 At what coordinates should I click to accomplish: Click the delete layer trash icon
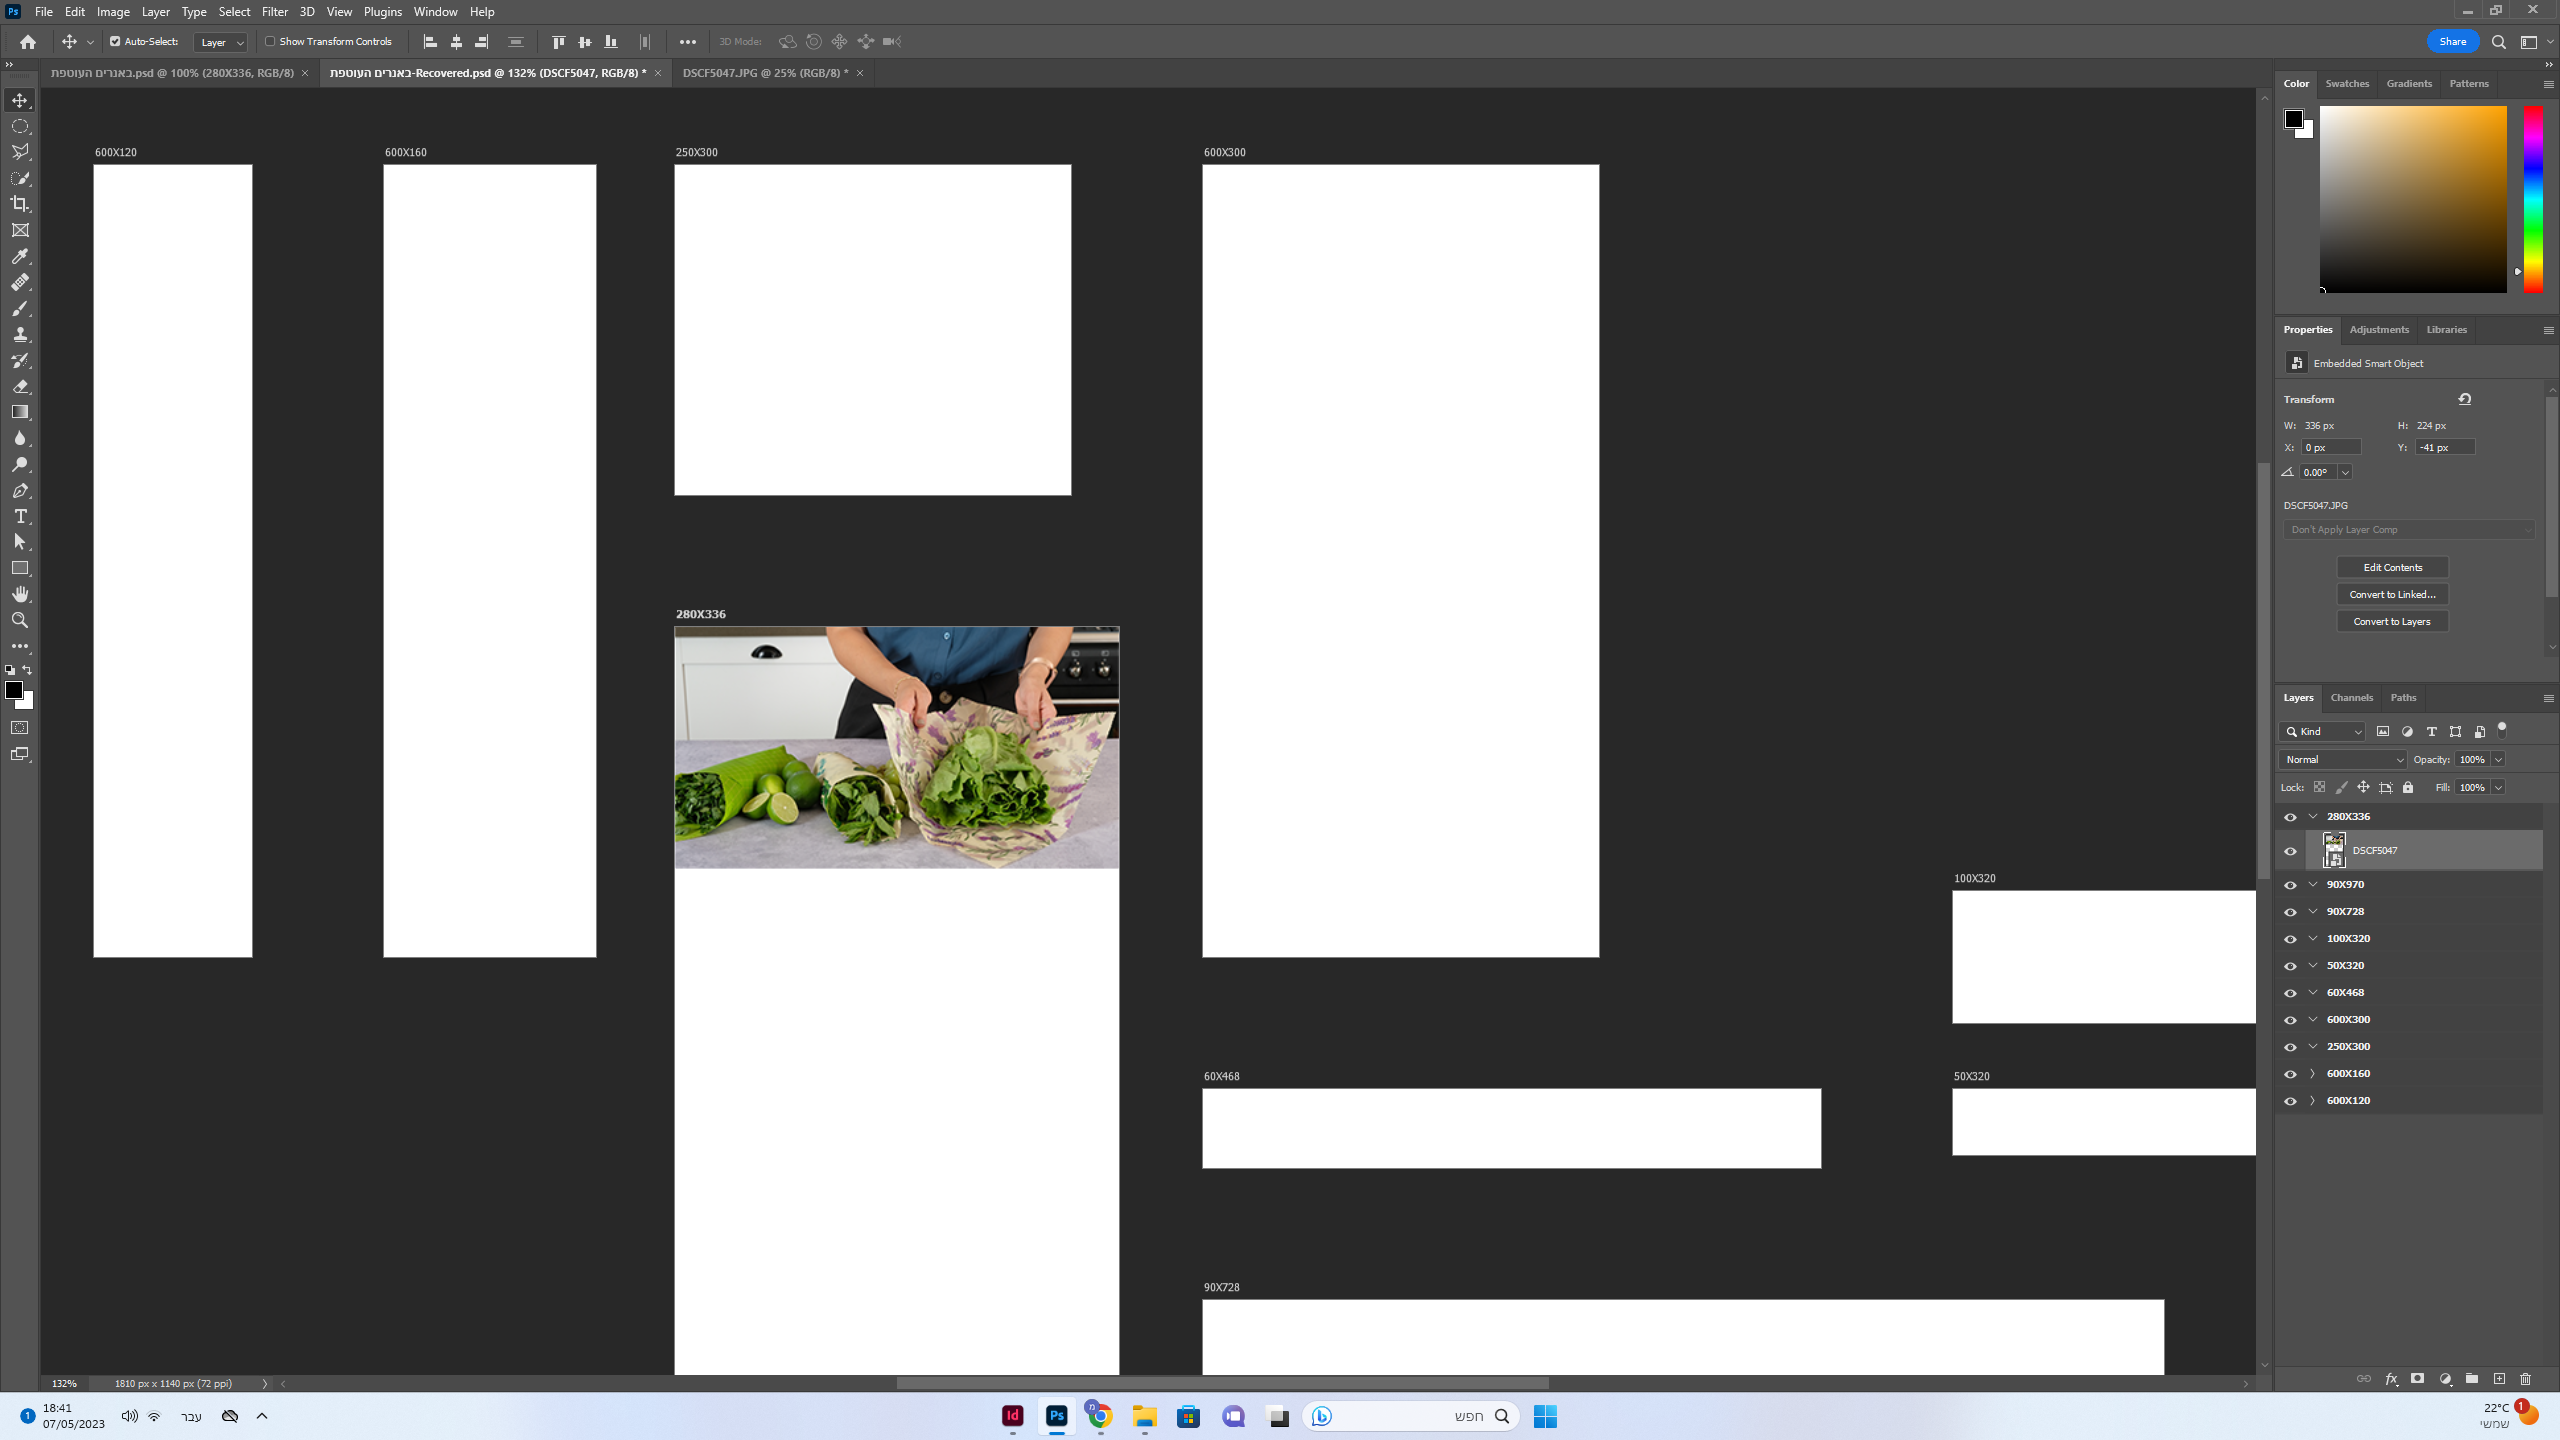tap(2525, 1379)
